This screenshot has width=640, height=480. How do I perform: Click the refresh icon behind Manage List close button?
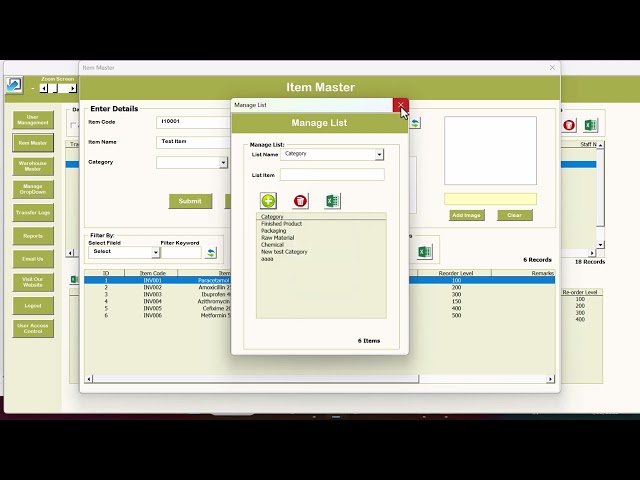(x=415, y=123)
